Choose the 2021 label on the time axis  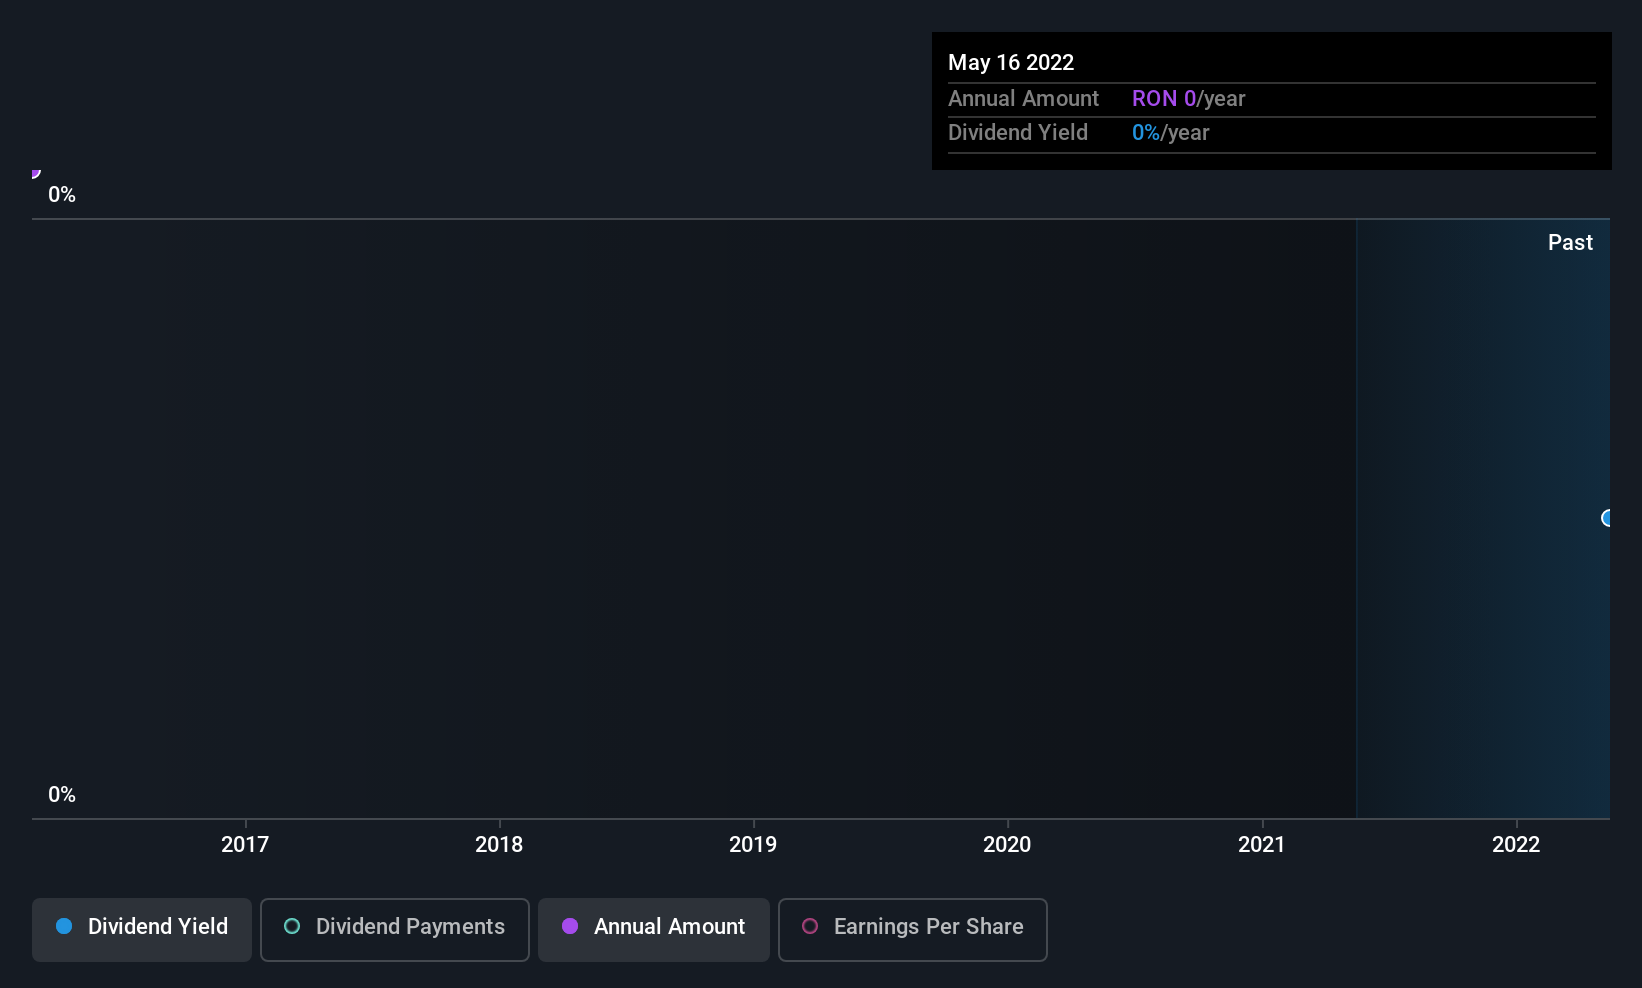1261,845
